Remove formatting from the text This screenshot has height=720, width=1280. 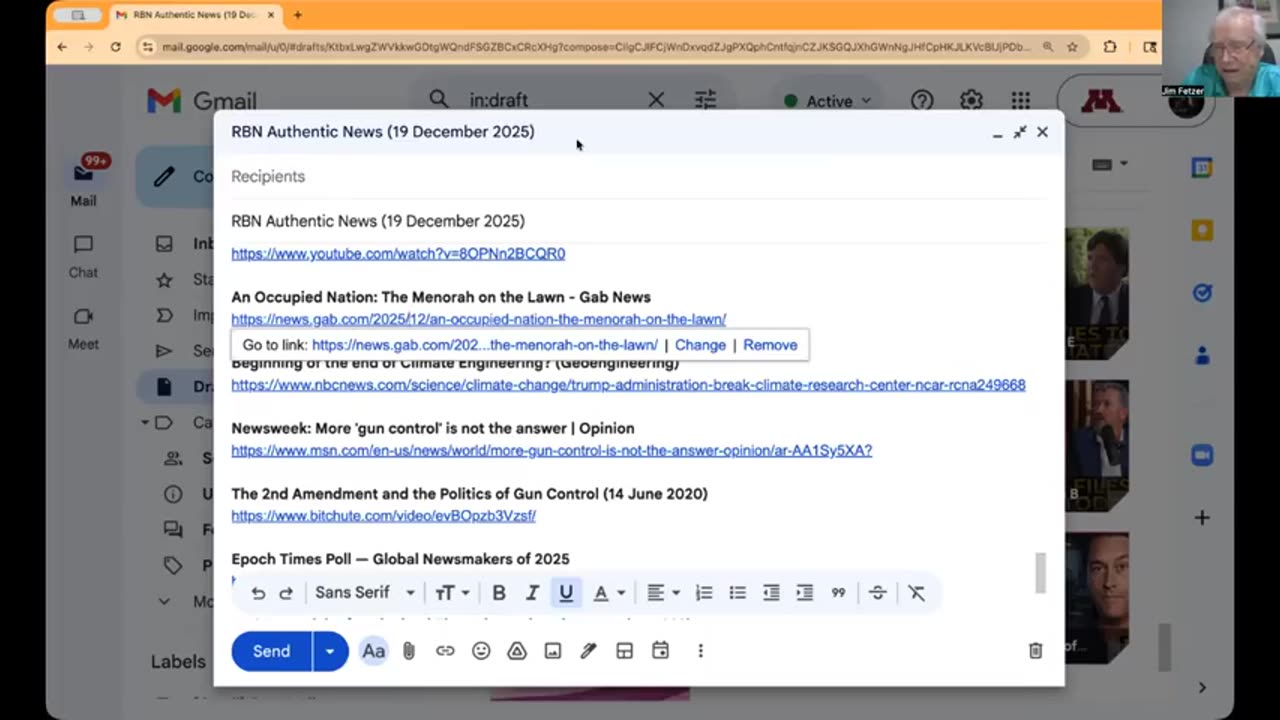click(x=916, y=593)
